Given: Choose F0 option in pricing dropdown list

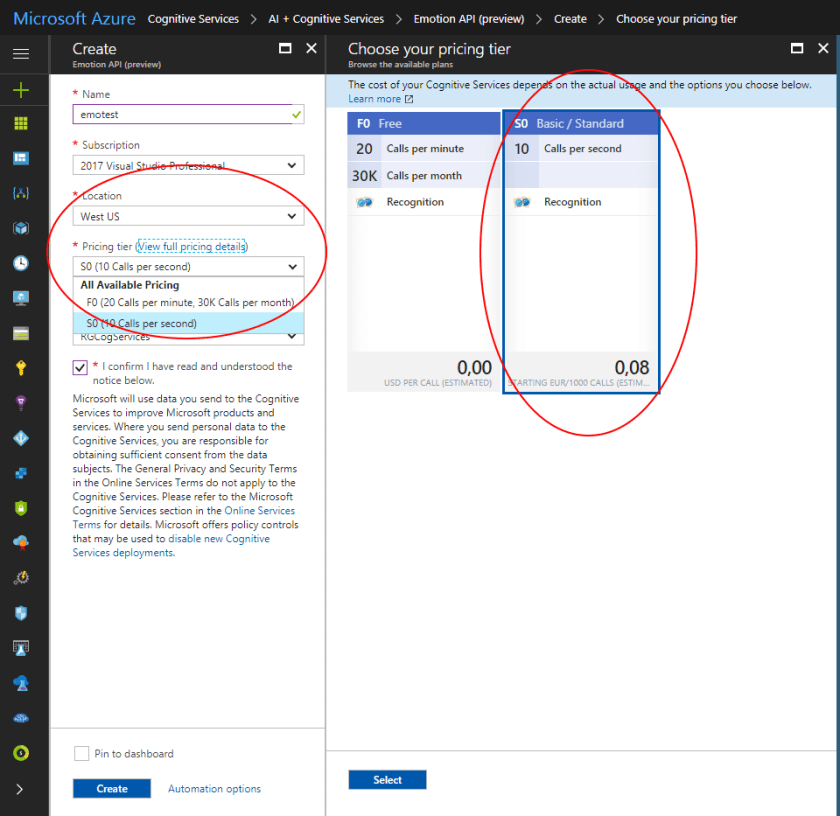Looking at the screenshot, I should pos(189,302).
